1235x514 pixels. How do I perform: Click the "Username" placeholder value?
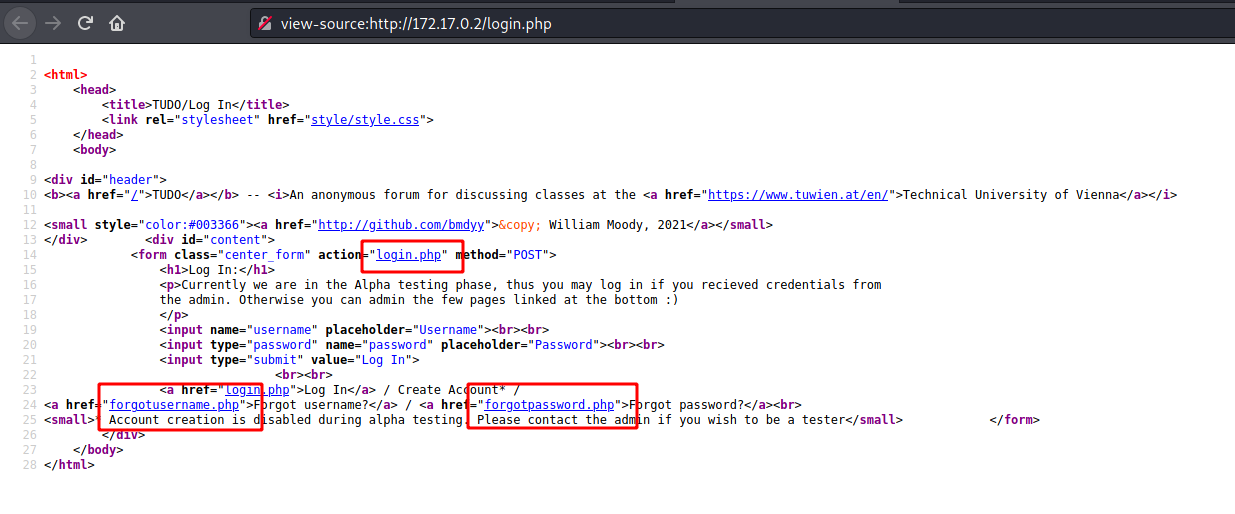(449, 330)
